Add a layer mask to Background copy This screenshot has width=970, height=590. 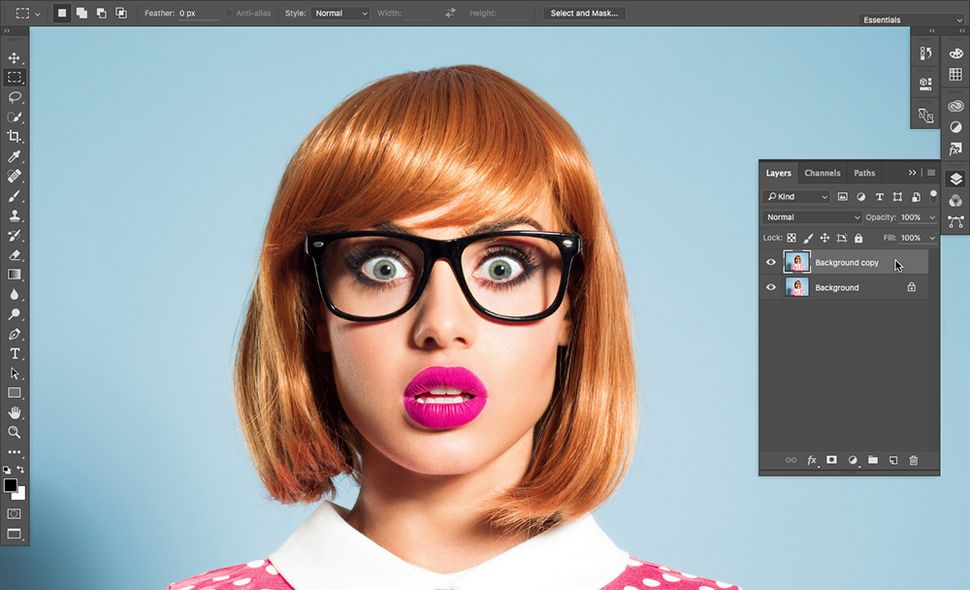[831, 460]
